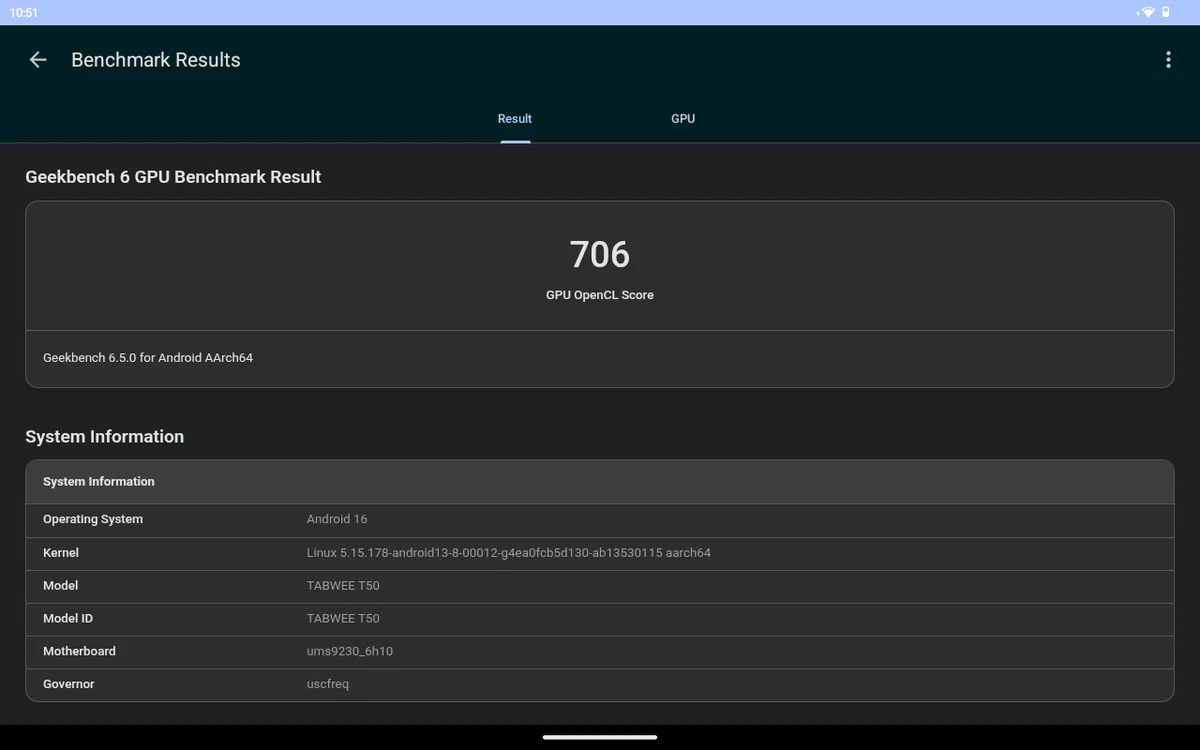The image size is (1200, 750).
Task: Open the three-dot overflow menu
Action: (1168, 60)
